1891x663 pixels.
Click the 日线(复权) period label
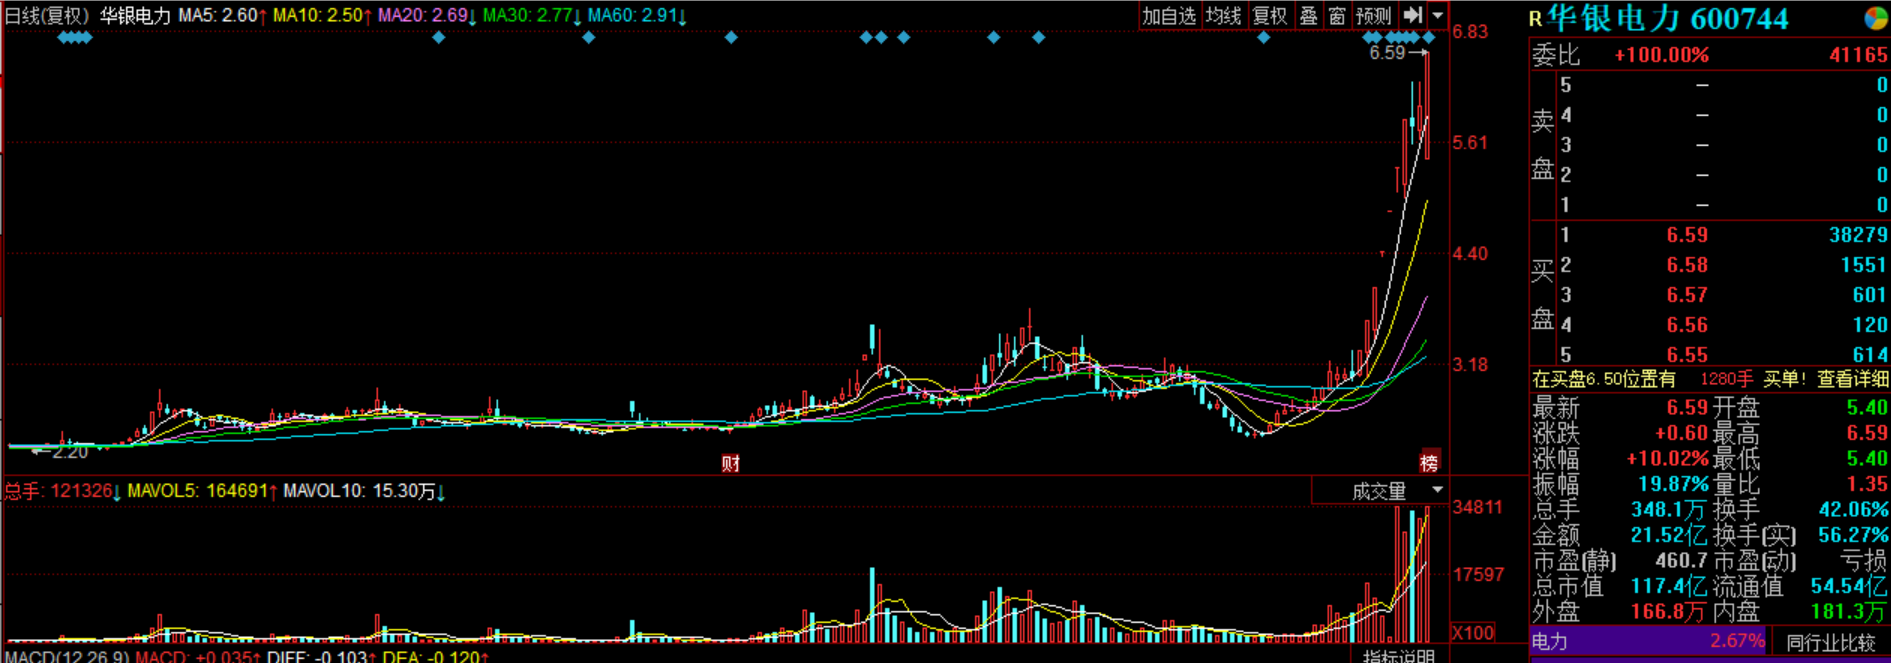click(x=48, y=16)
